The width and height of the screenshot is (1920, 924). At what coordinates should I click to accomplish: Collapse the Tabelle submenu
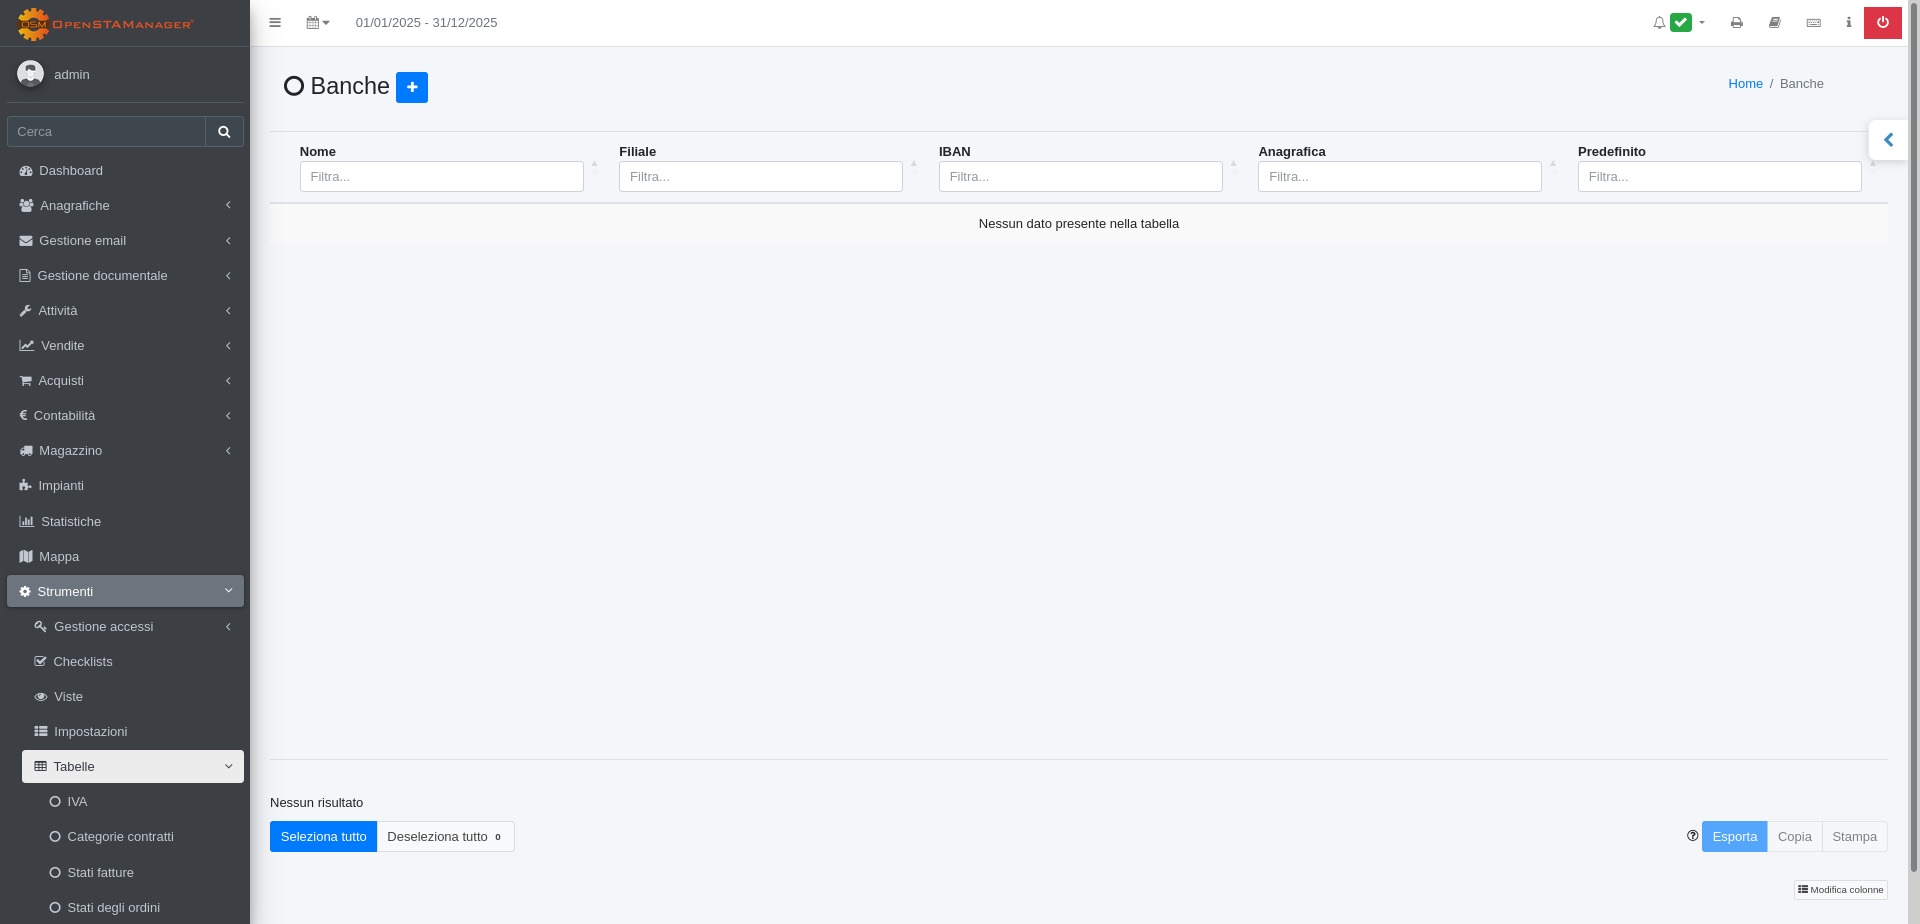pos(132,767)
